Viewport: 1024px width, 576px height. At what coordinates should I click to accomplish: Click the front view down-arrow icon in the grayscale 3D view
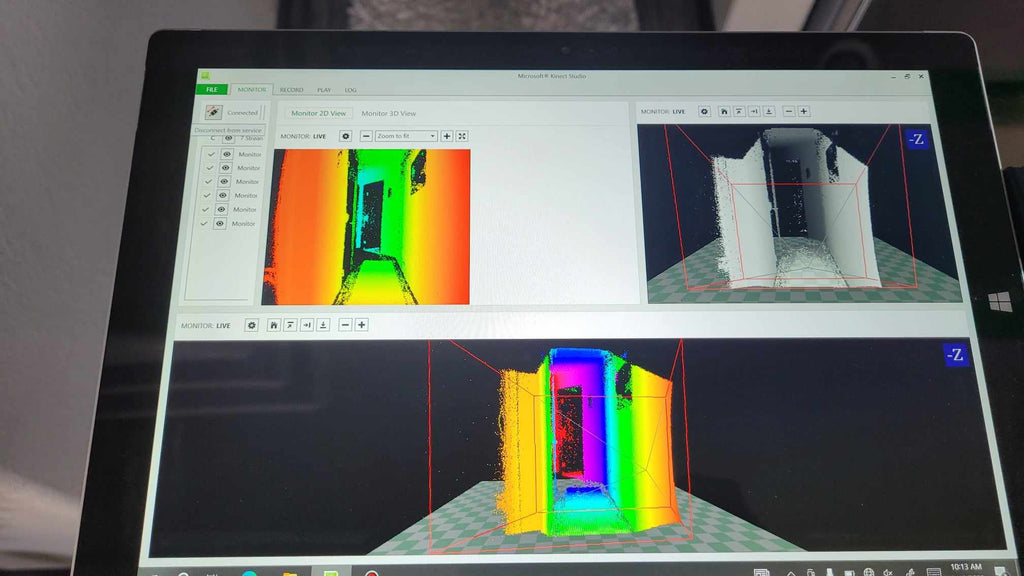tap(769, 112)
